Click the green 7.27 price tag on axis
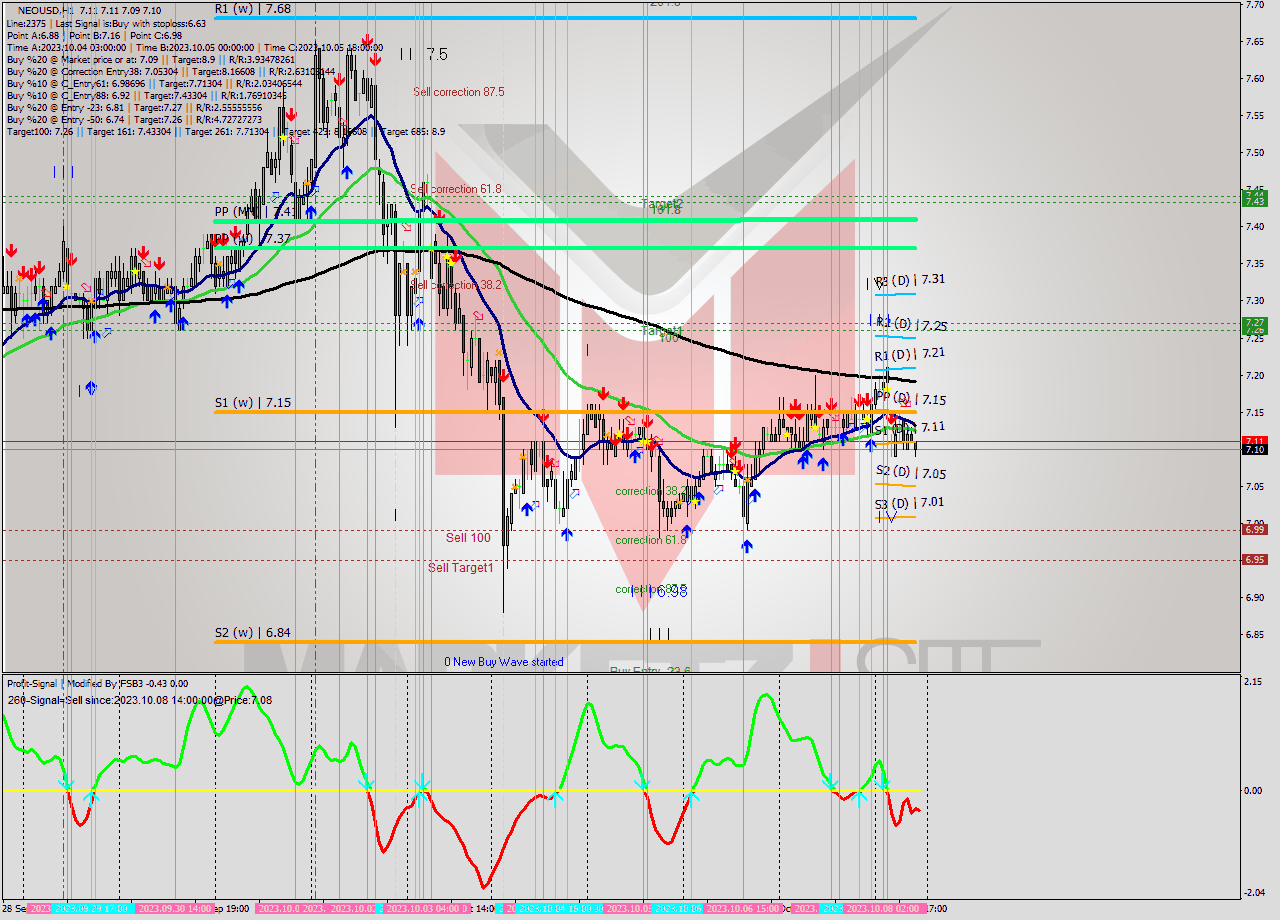The width and height of the screenshot is (1280, 920). (x=1255, y=322)
